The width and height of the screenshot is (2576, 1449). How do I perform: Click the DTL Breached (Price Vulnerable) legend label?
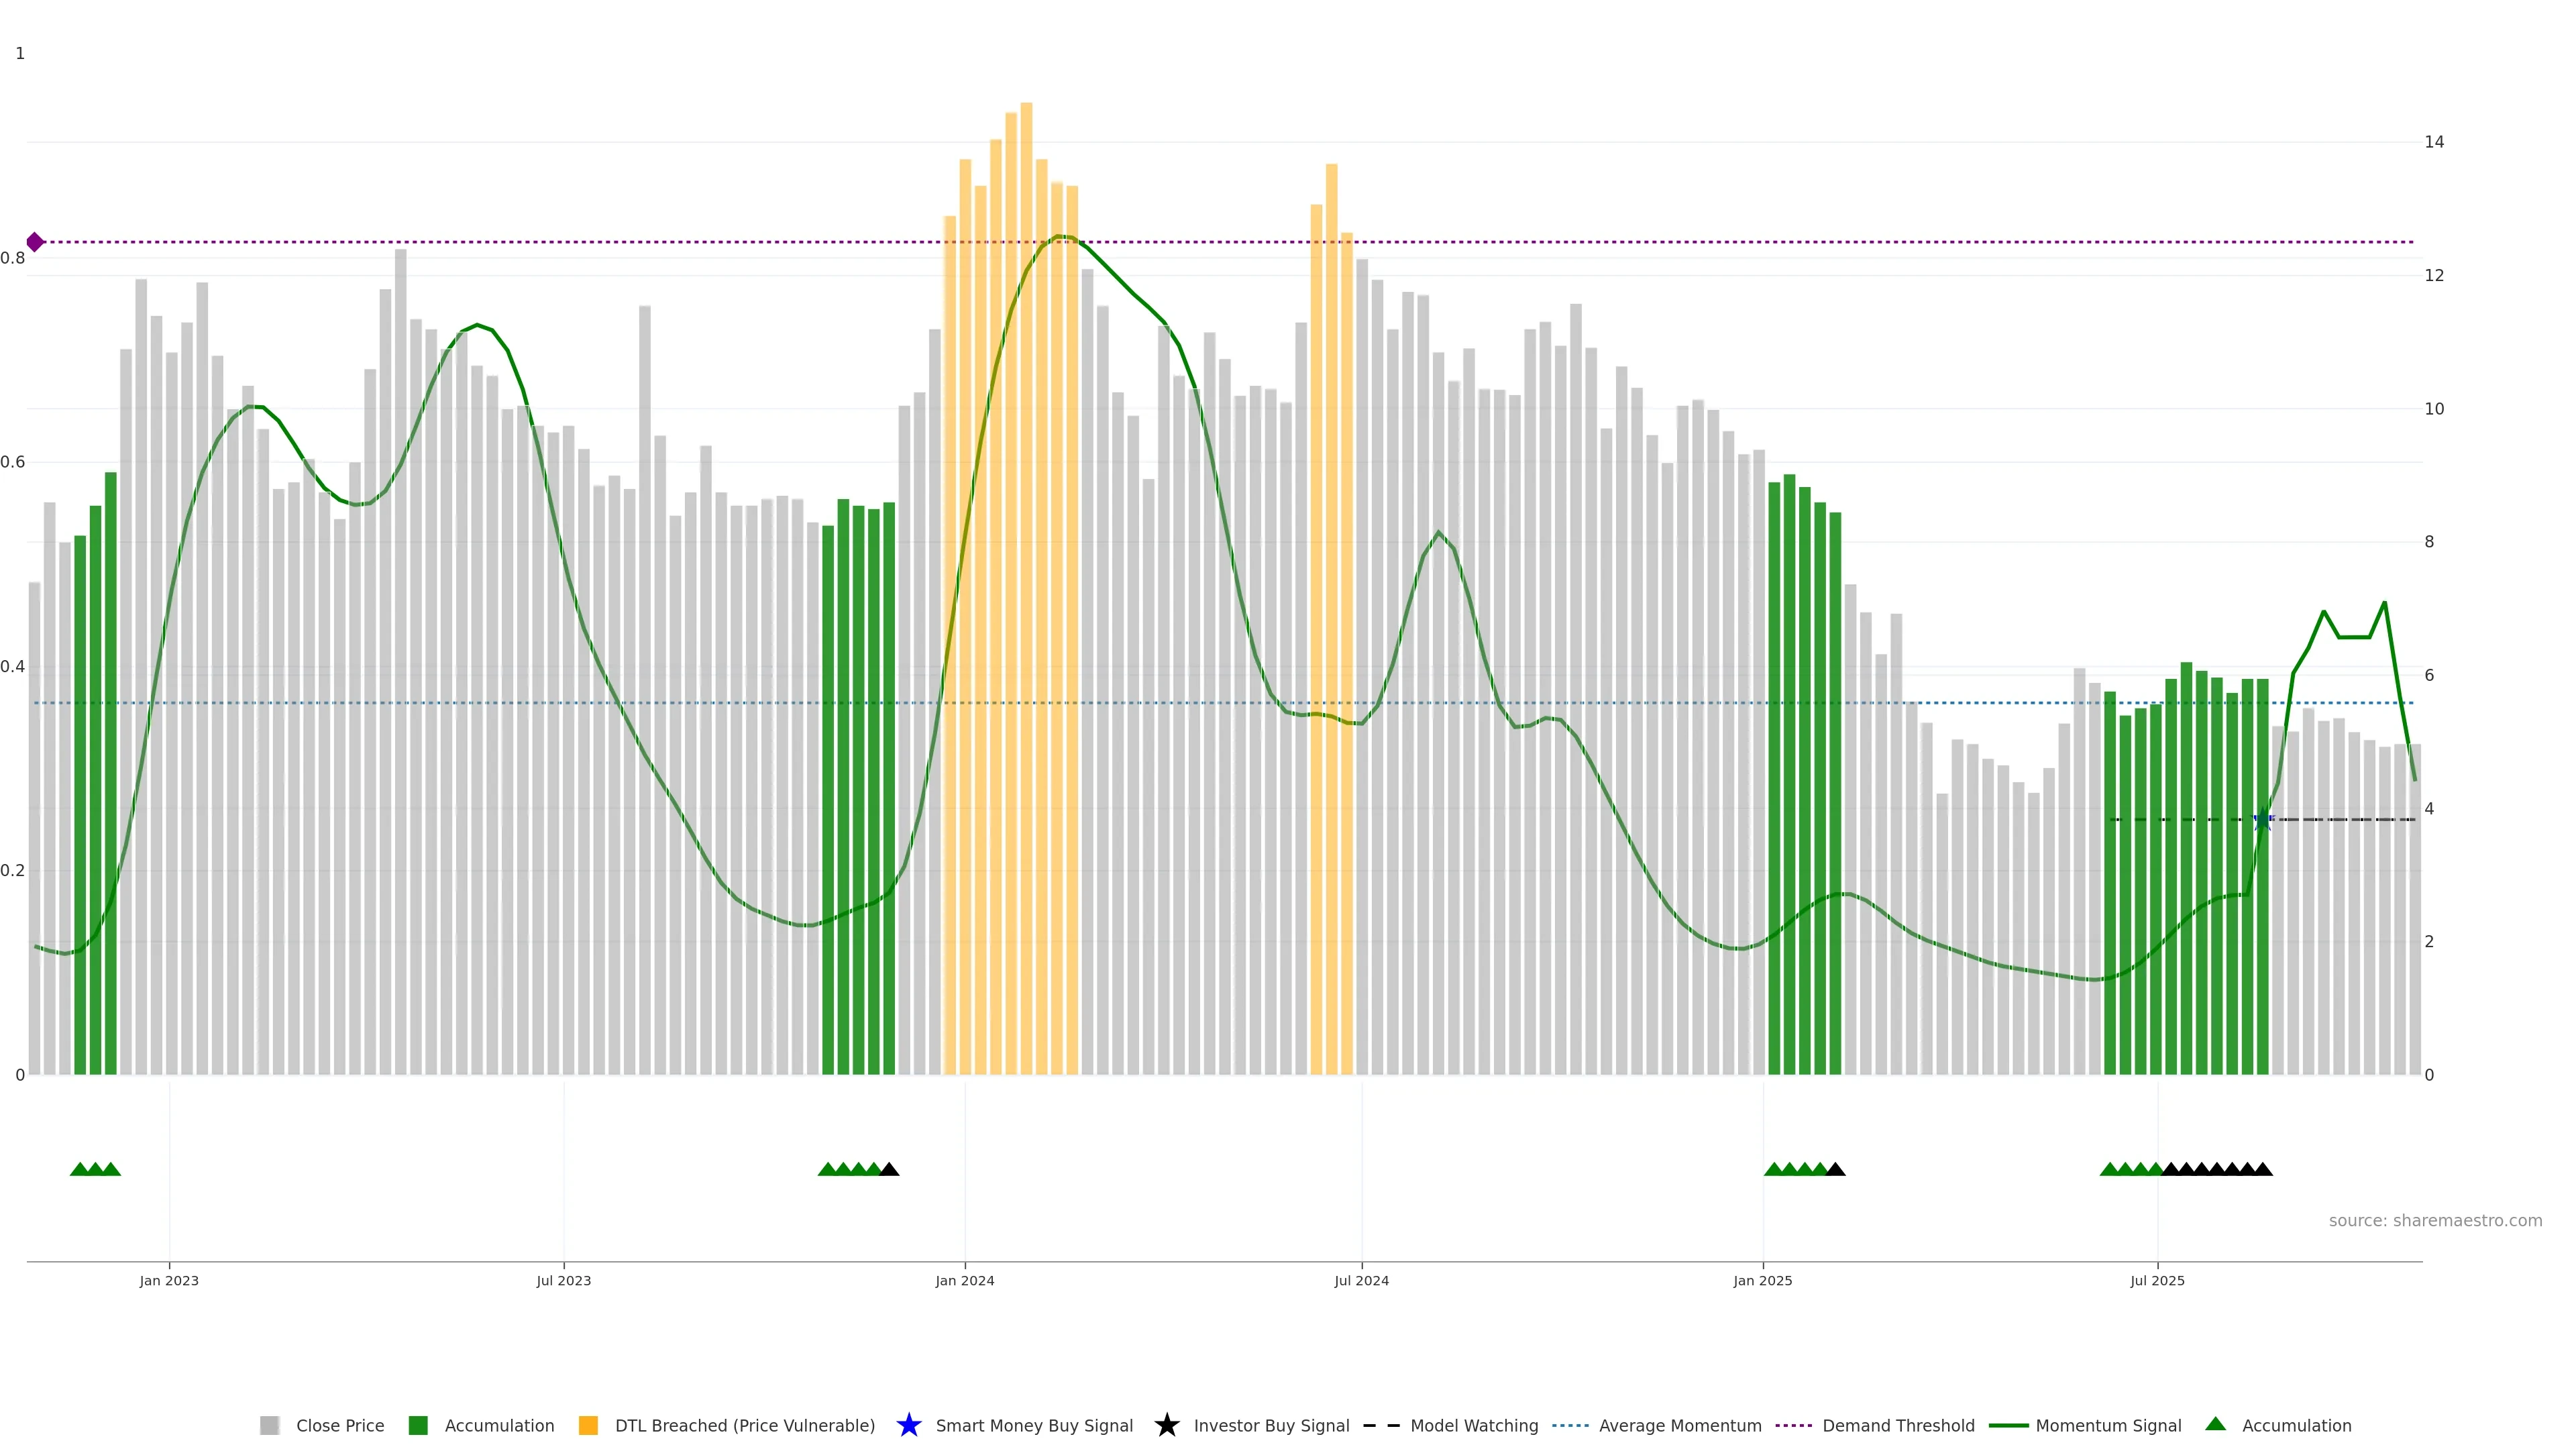click(744, 1425)
